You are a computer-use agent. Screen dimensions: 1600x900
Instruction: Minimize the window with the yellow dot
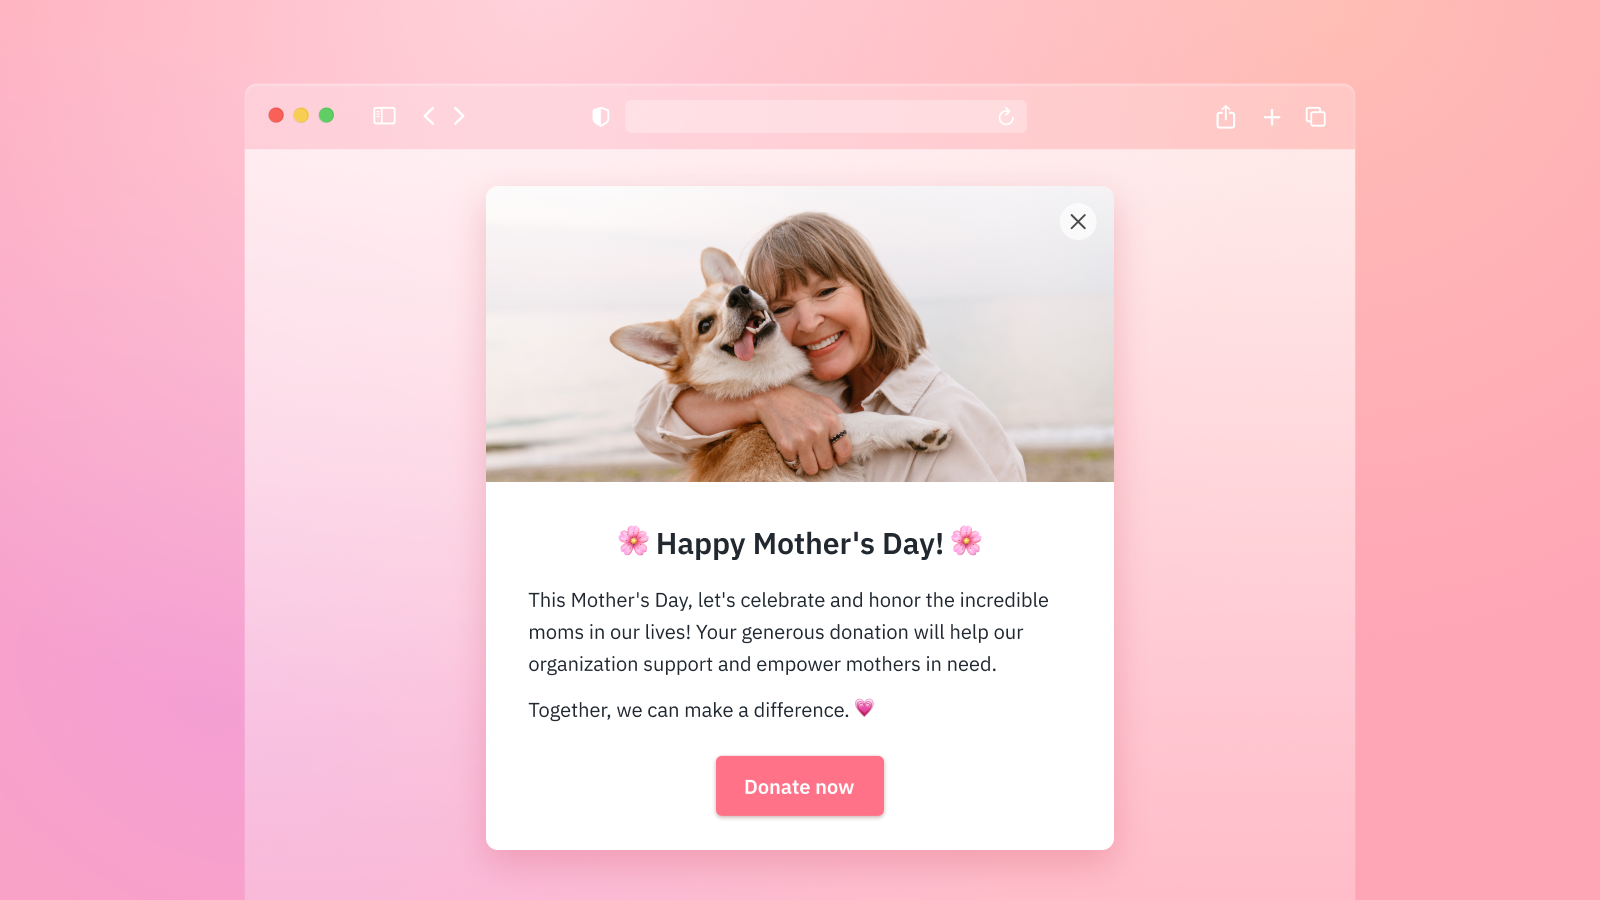point(301,115)
